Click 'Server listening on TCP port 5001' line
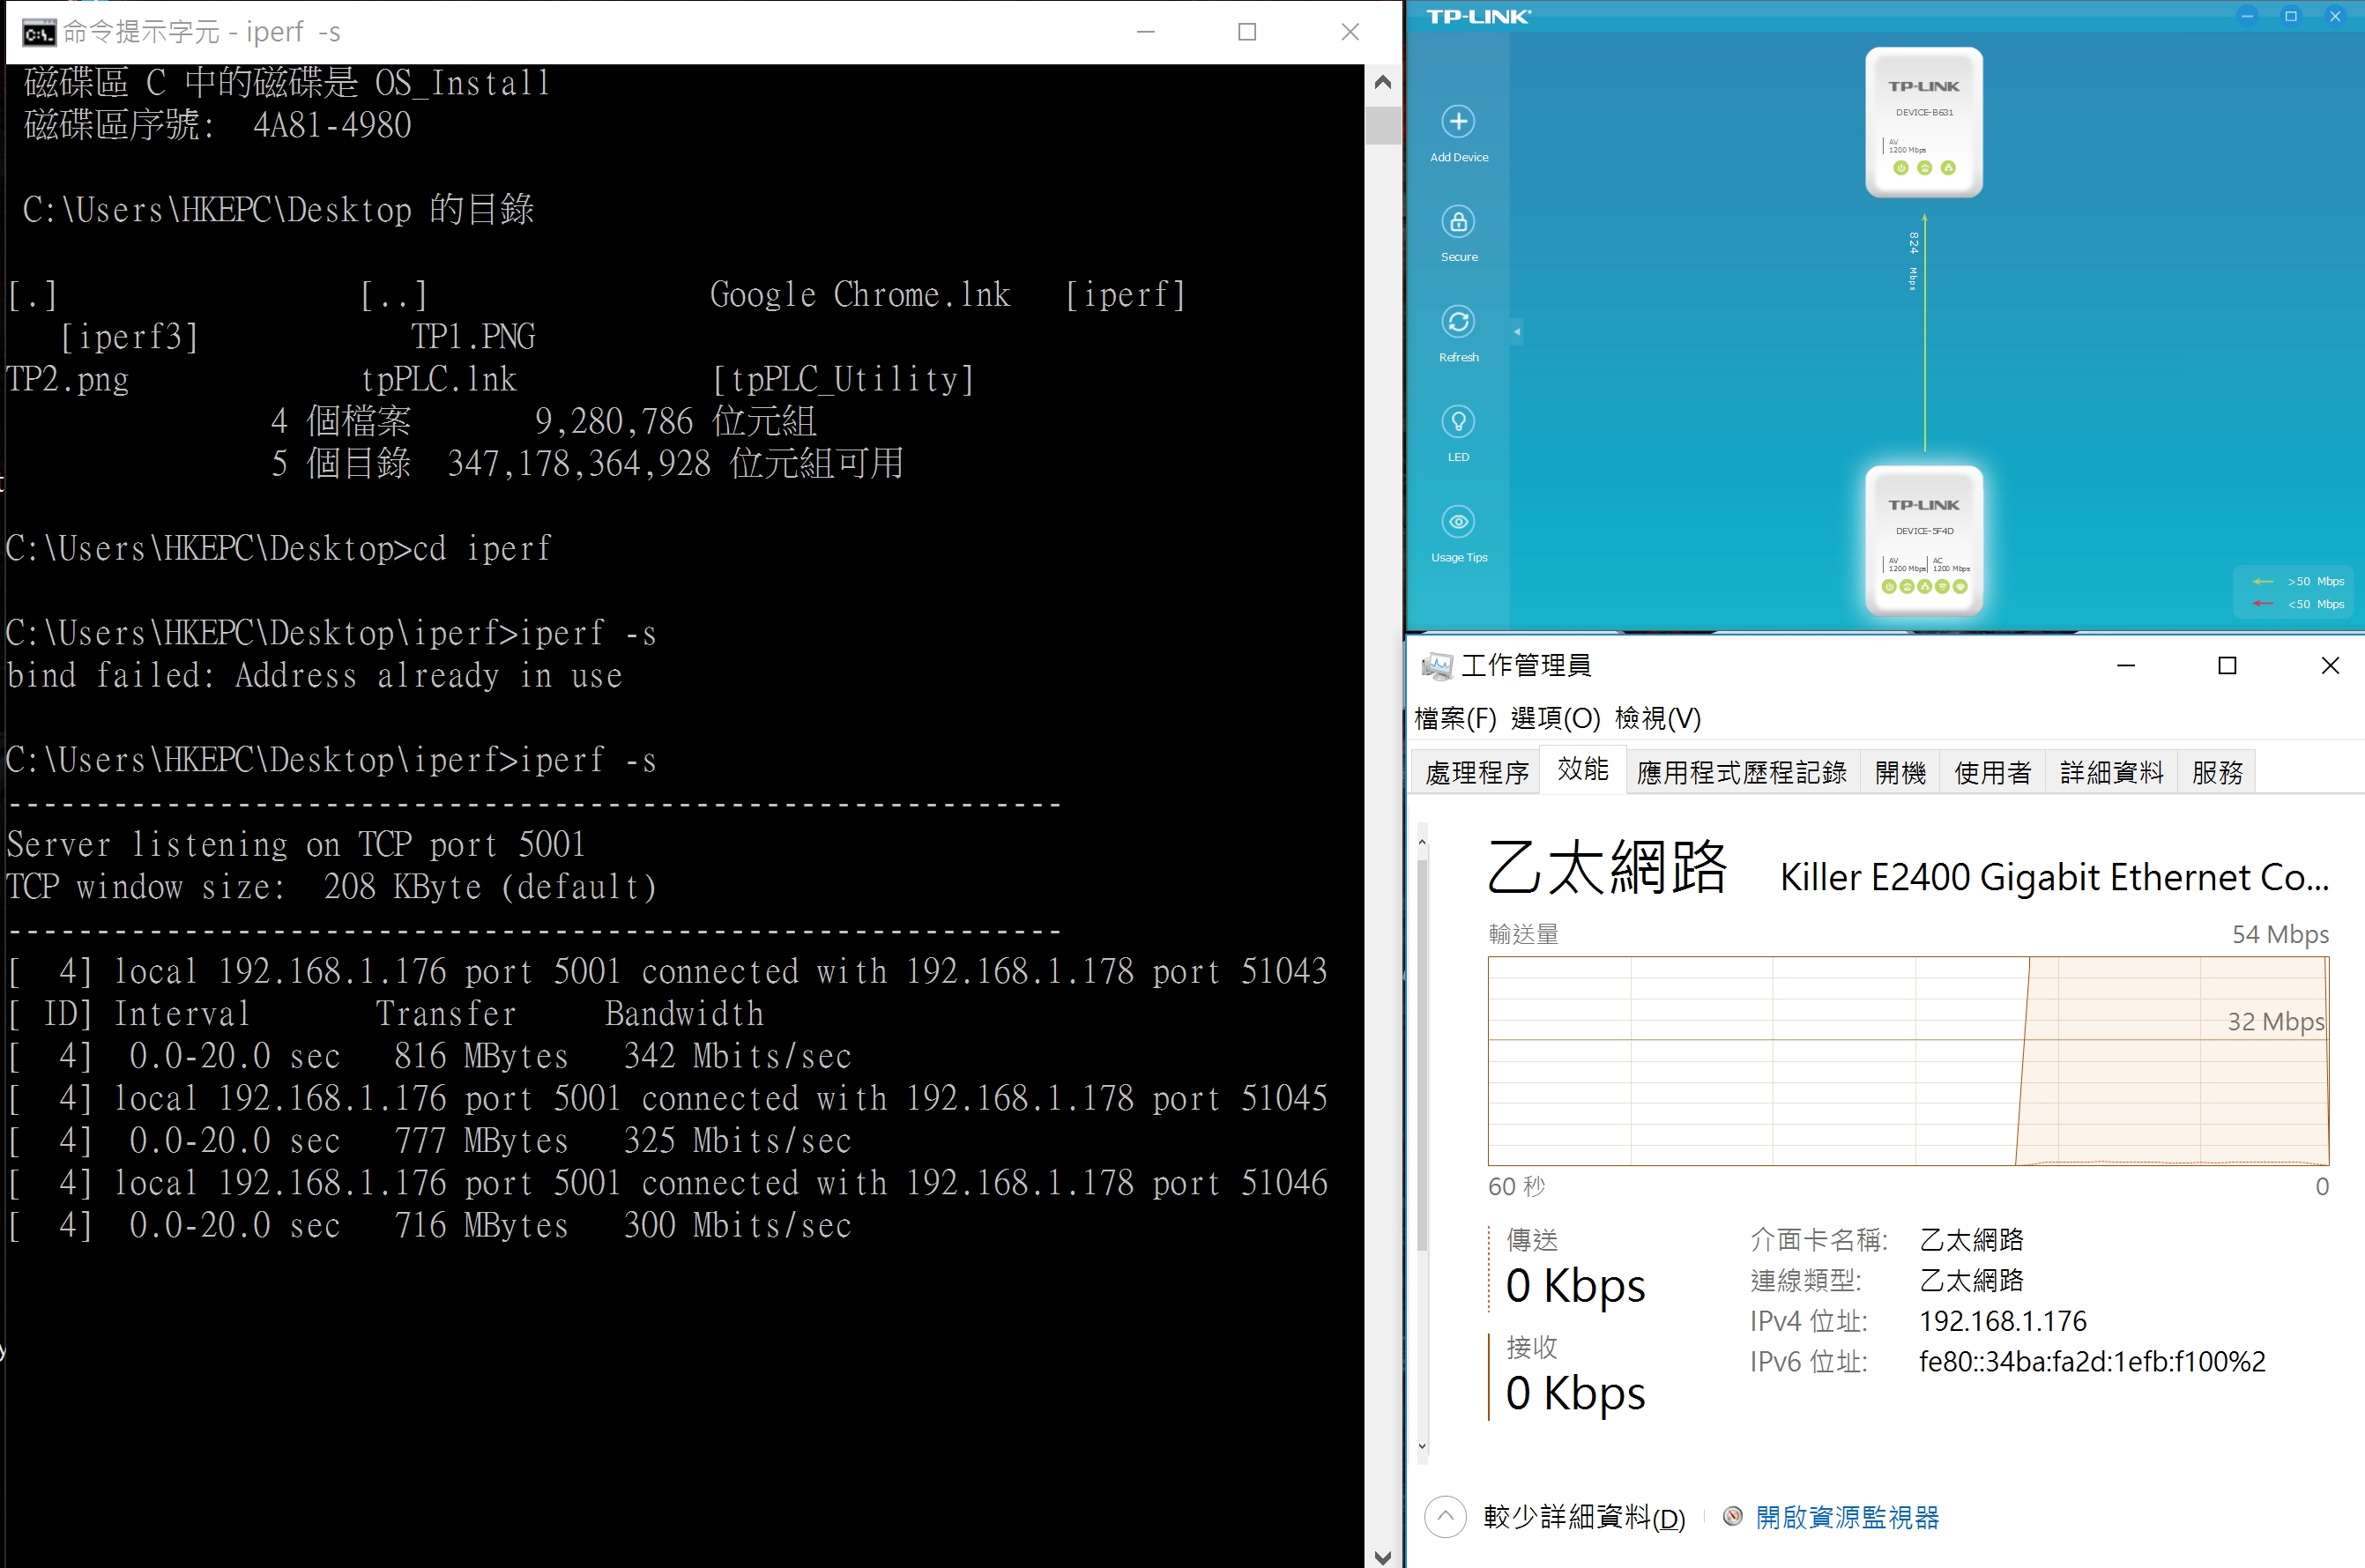Screen dimensions: 2365x1568 coord(296,845)
